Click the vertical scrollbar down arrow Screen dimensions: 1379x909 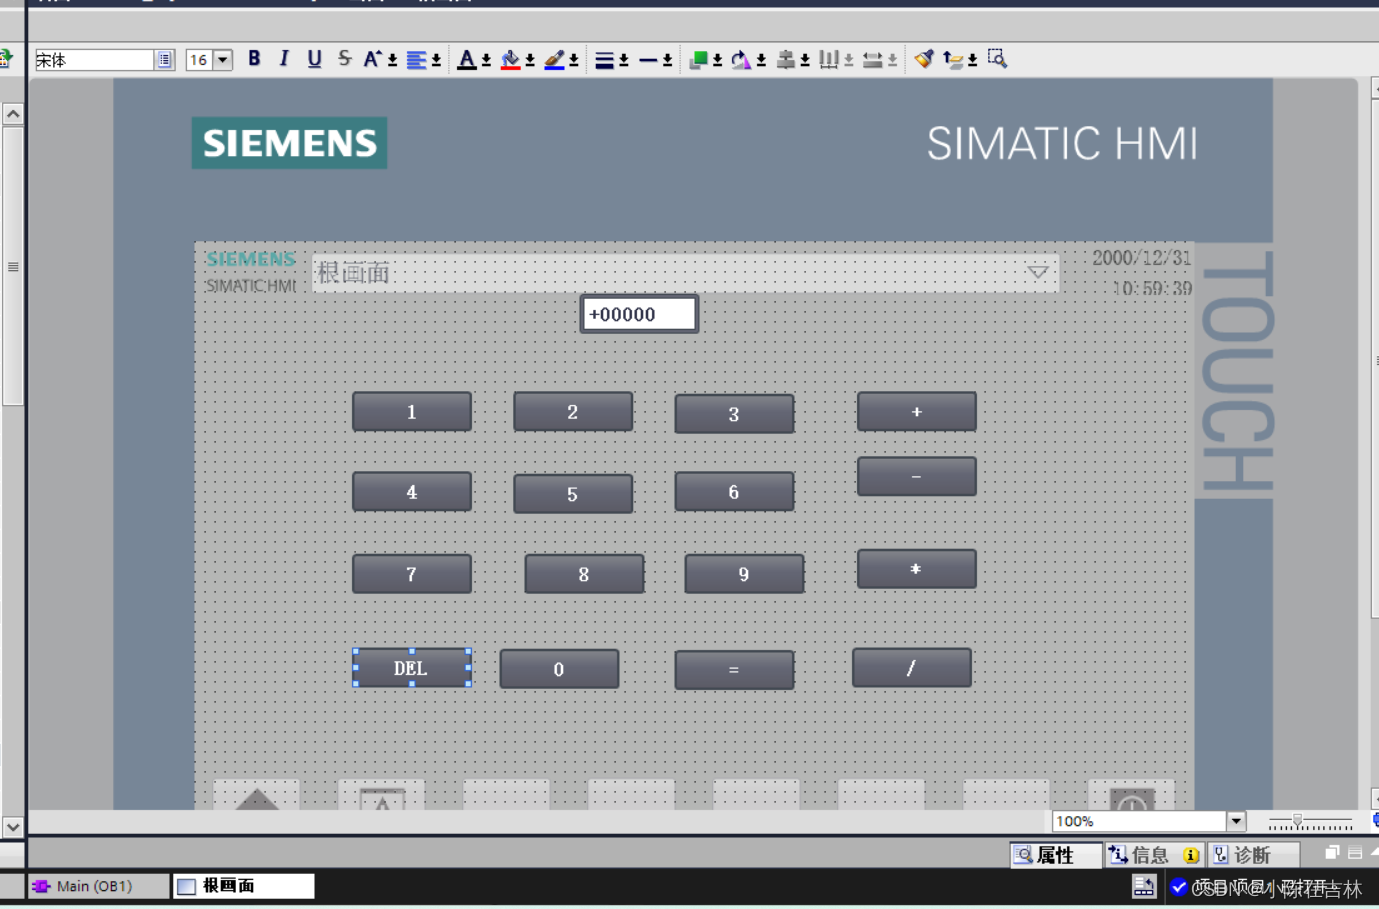(x=13, y=827)
